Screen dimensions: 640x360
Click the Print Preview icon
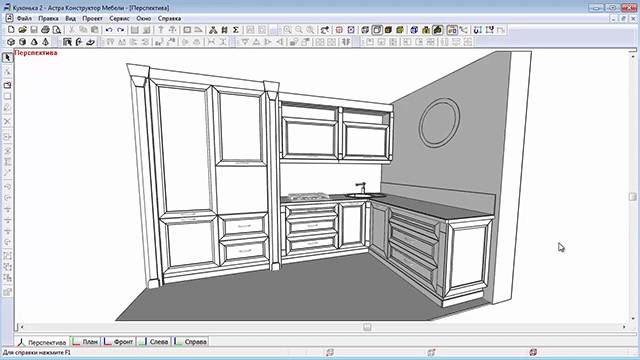[57, 30]
